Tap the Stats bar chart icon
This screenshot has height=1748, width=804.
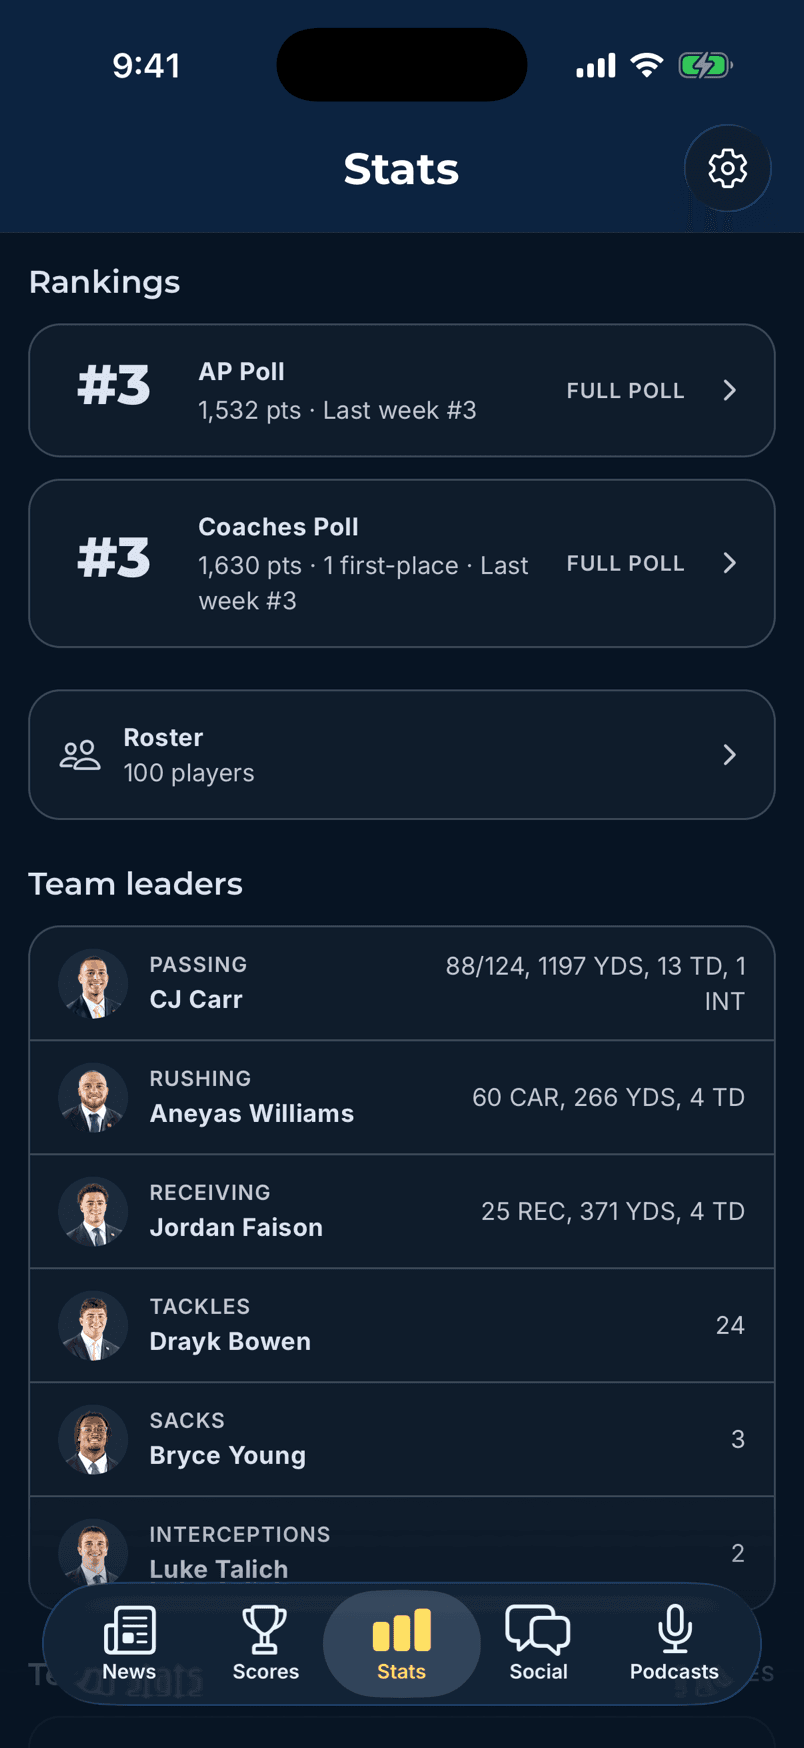[401, 1630]
